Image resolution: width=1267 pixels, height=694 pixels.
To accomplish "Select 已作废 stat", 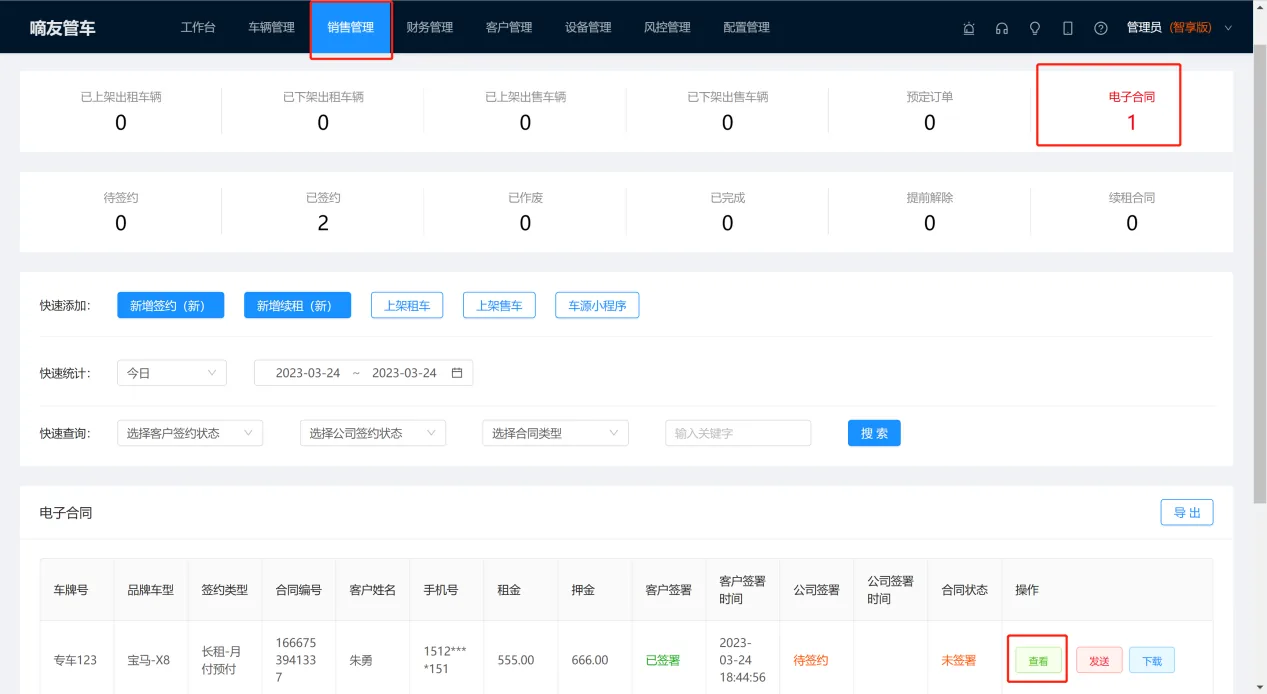I will click(x=525, y=211).
